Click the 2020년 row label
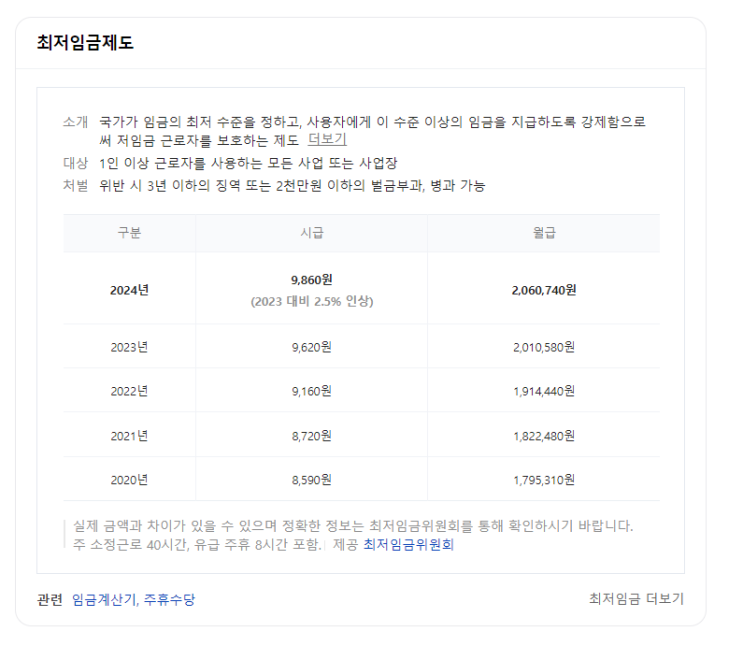 tap(129, 480)
